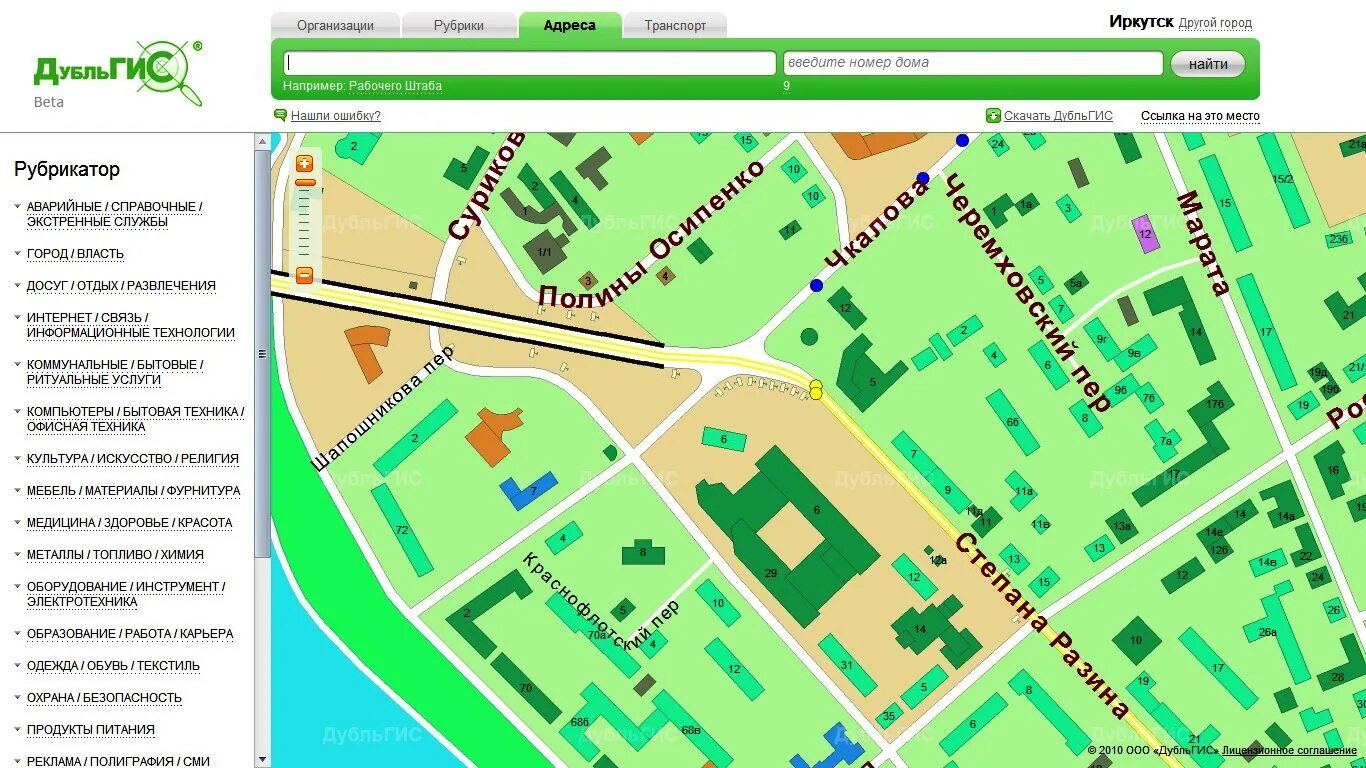
Task: Click the house number input field
Action: [973, 63]
